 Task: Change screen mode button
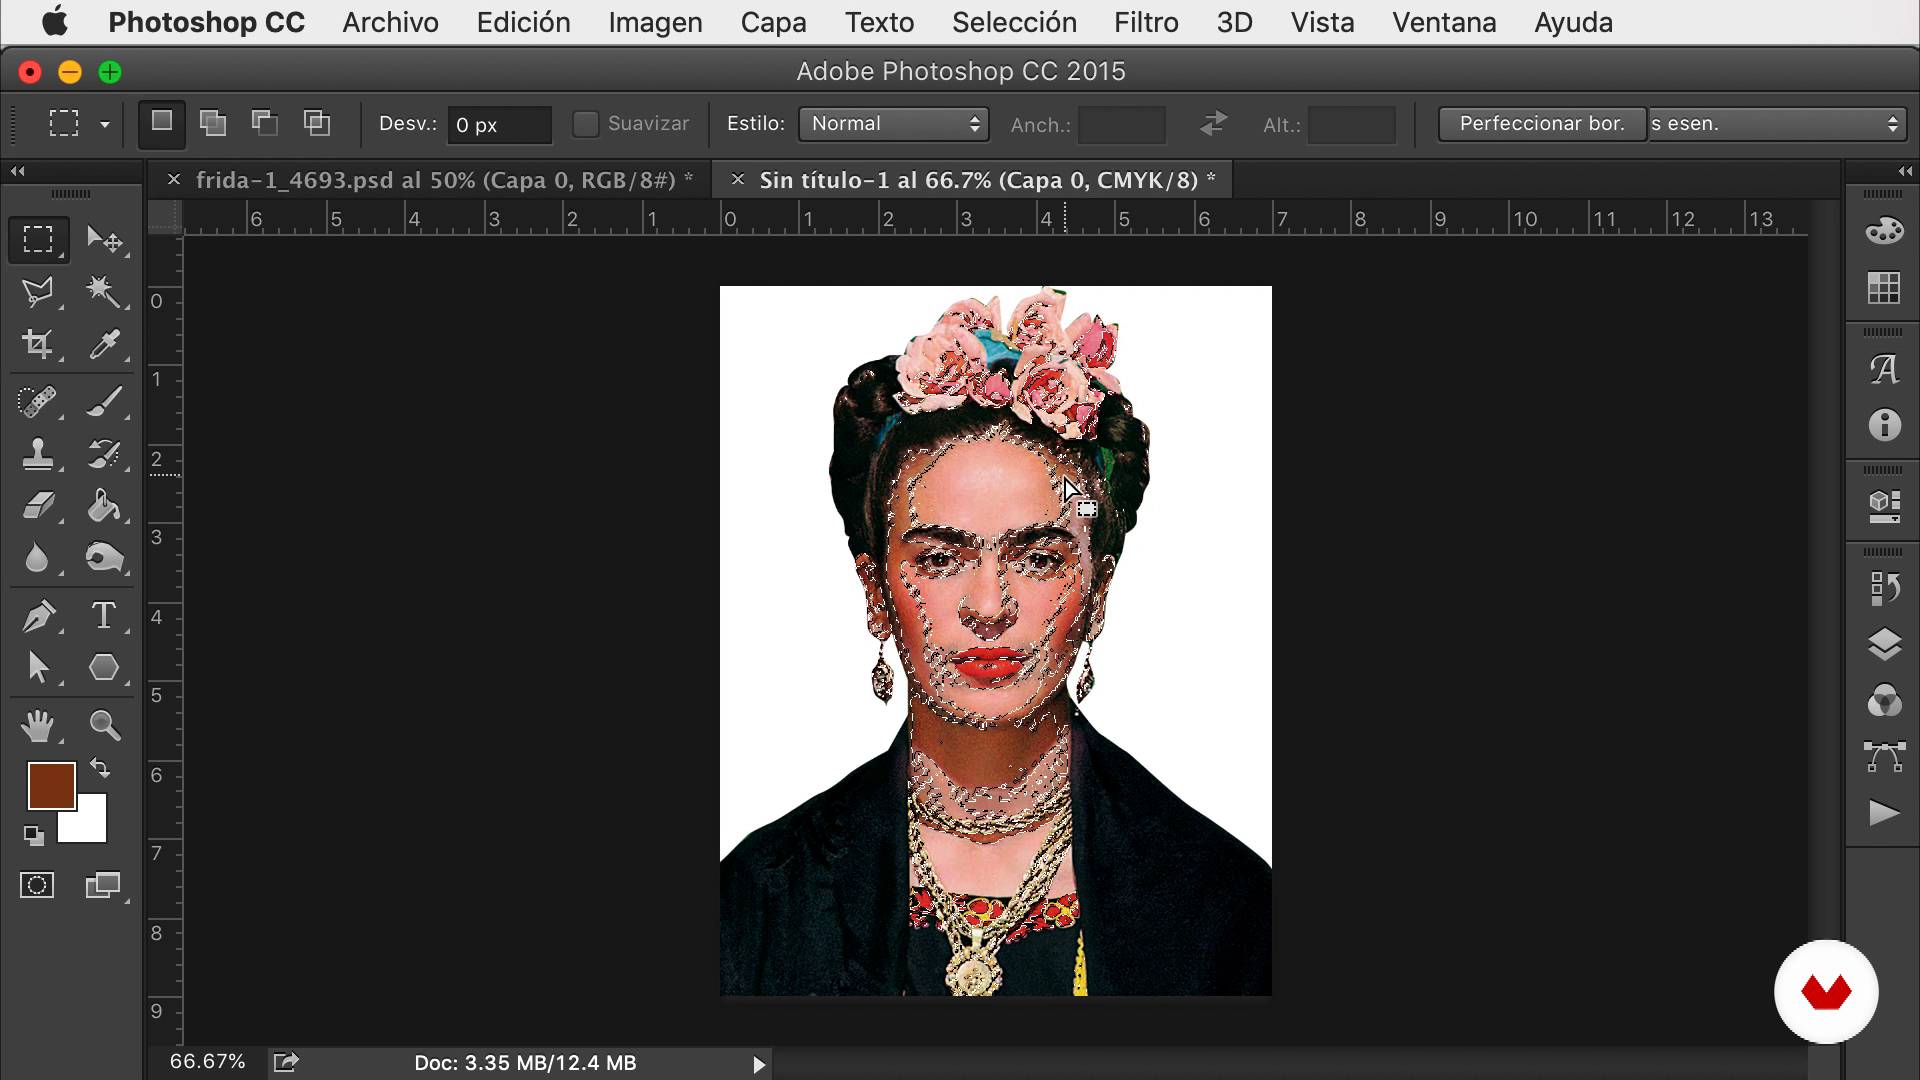pos(103,885)
